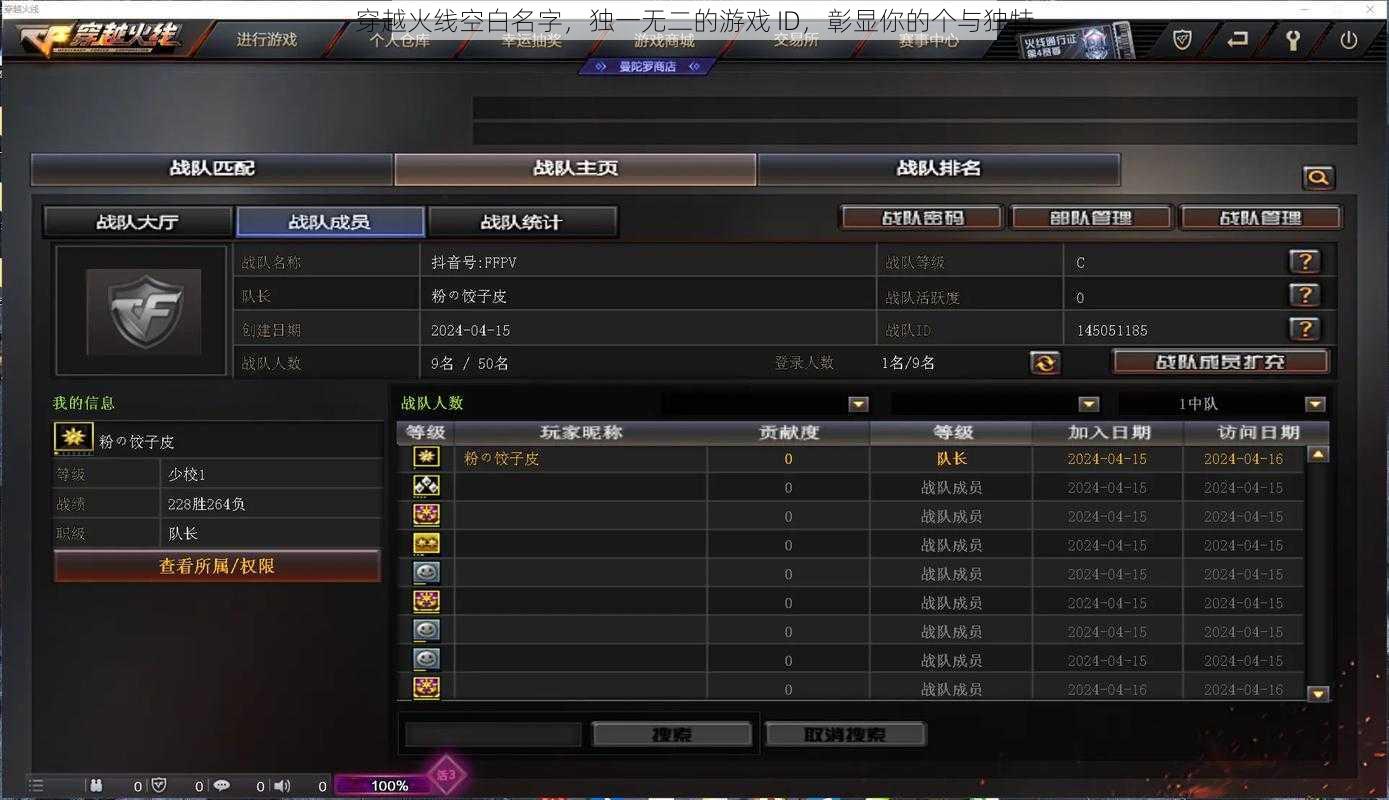
Task: Expand the 1中队 squad dropdown
Action: pyautogui.click(x=1315, y=404)
